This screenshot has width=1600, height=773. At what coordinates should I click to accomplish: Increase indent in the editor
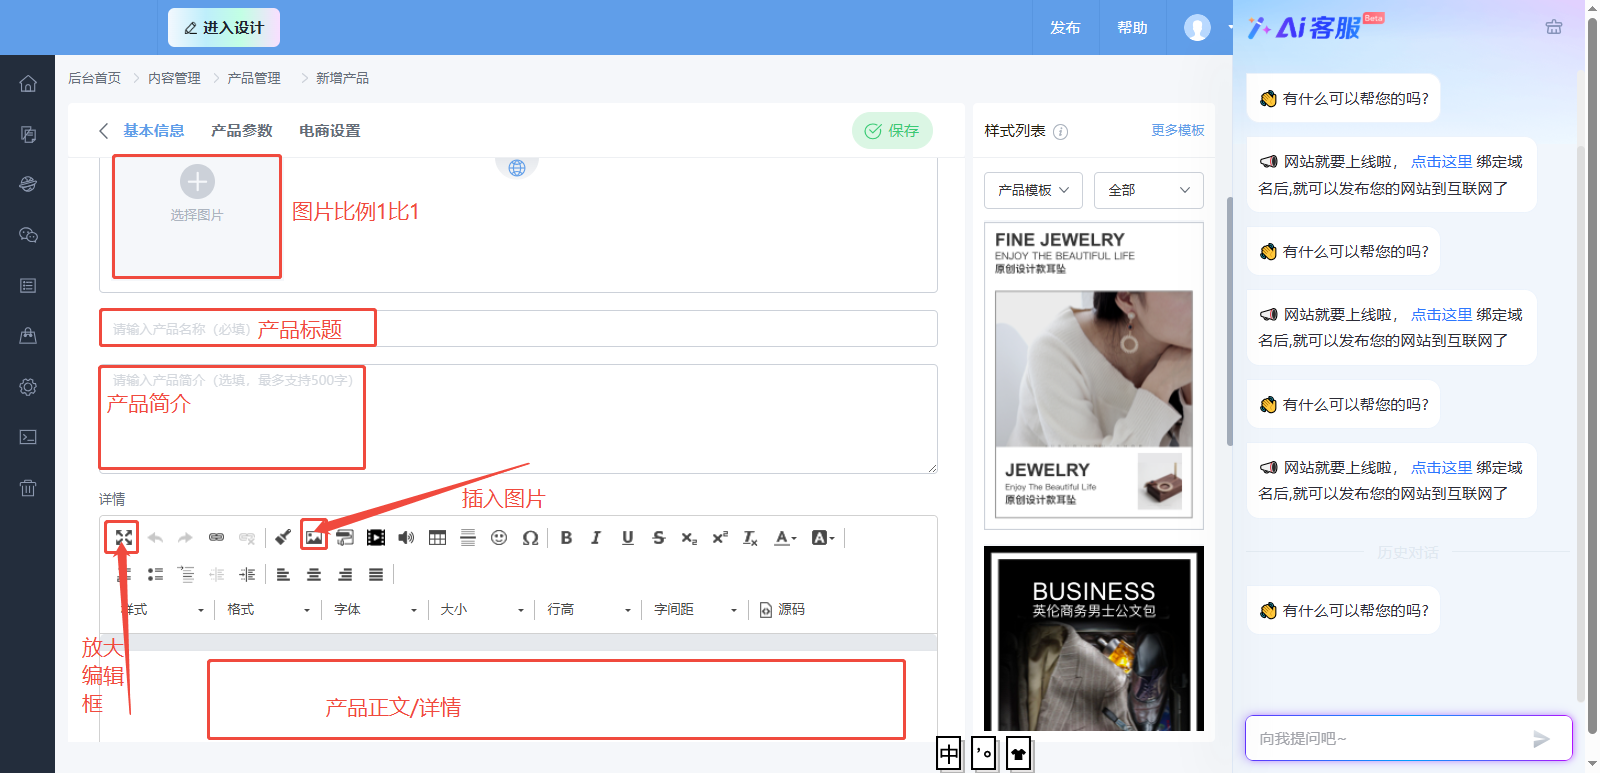click(x=247, y=574)
